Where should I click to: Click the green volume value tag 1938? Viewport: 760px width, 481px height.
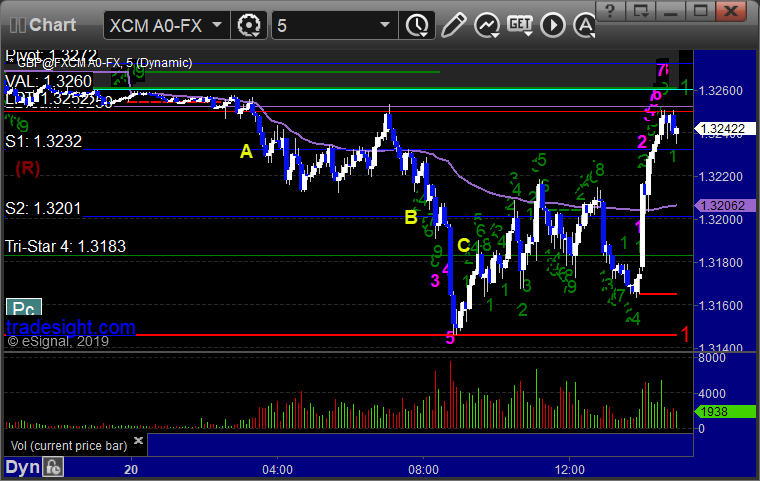[x=725, y=412]
